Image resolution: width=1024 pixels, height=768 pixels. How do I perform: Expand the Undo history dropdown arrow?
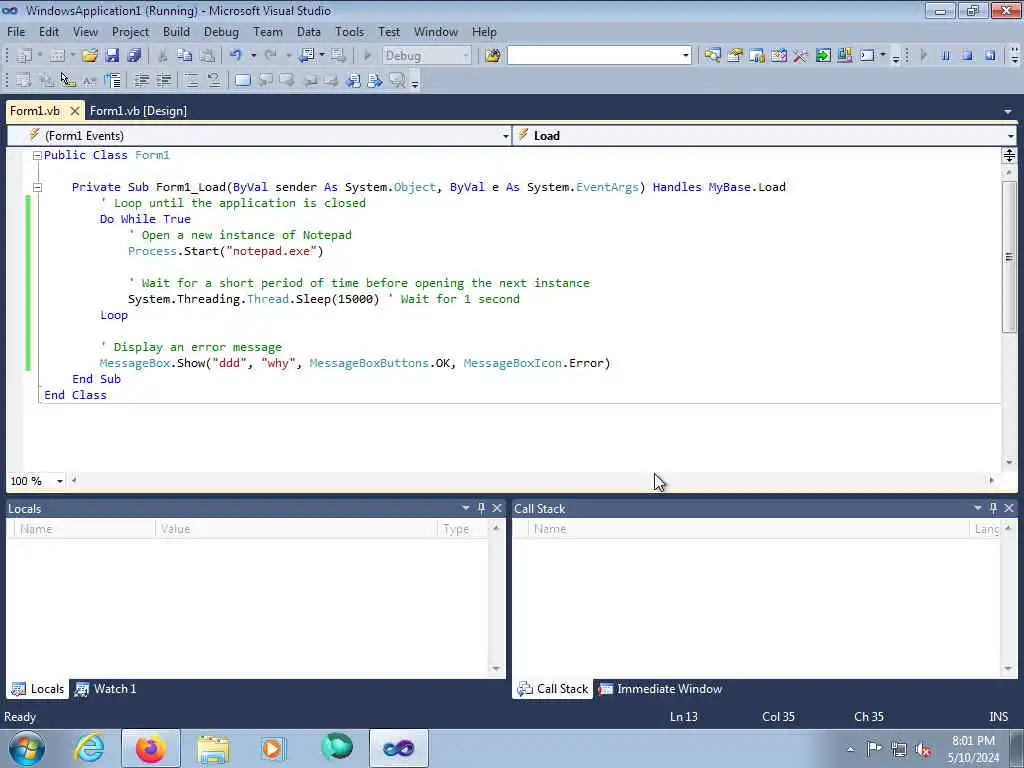(x=253, y=56)
